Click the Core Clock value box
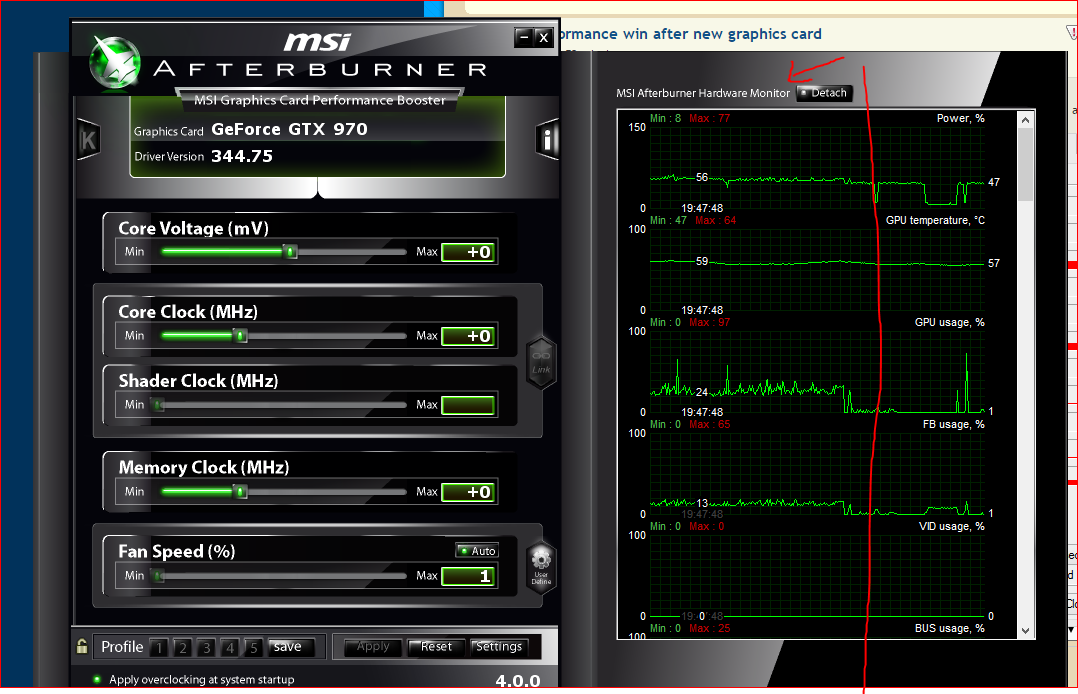 tap(468, 336)
